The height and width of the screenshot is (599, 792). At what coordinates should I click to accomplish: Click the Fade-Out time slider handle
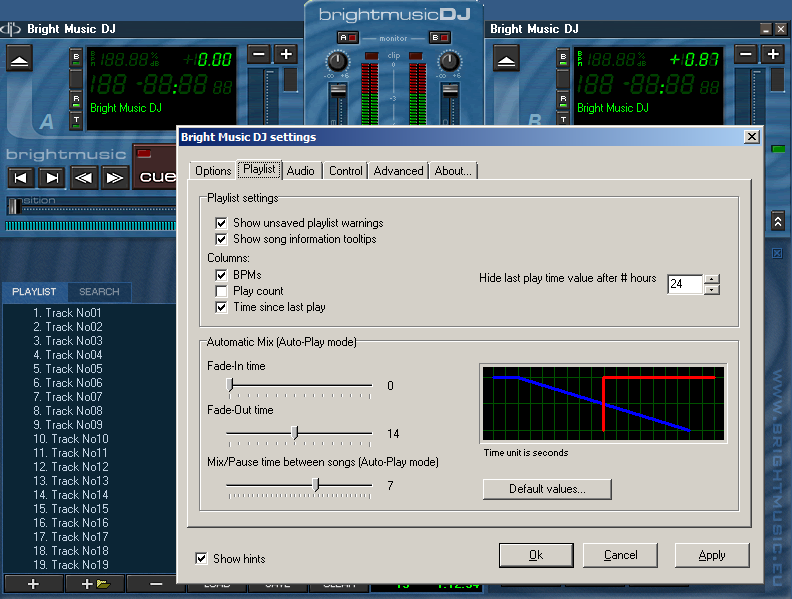click(x=295, y=433)
